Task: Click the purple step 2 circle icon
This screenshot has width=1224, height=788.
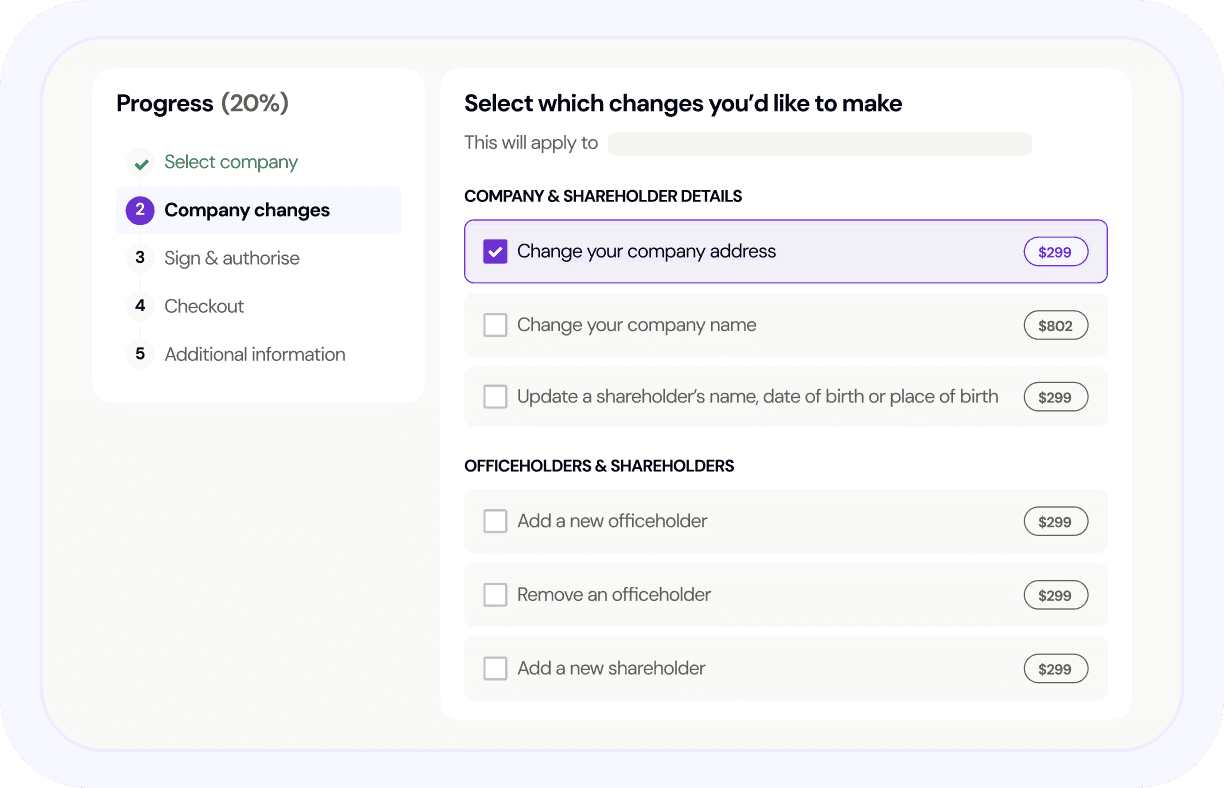Action: point(140,210)
